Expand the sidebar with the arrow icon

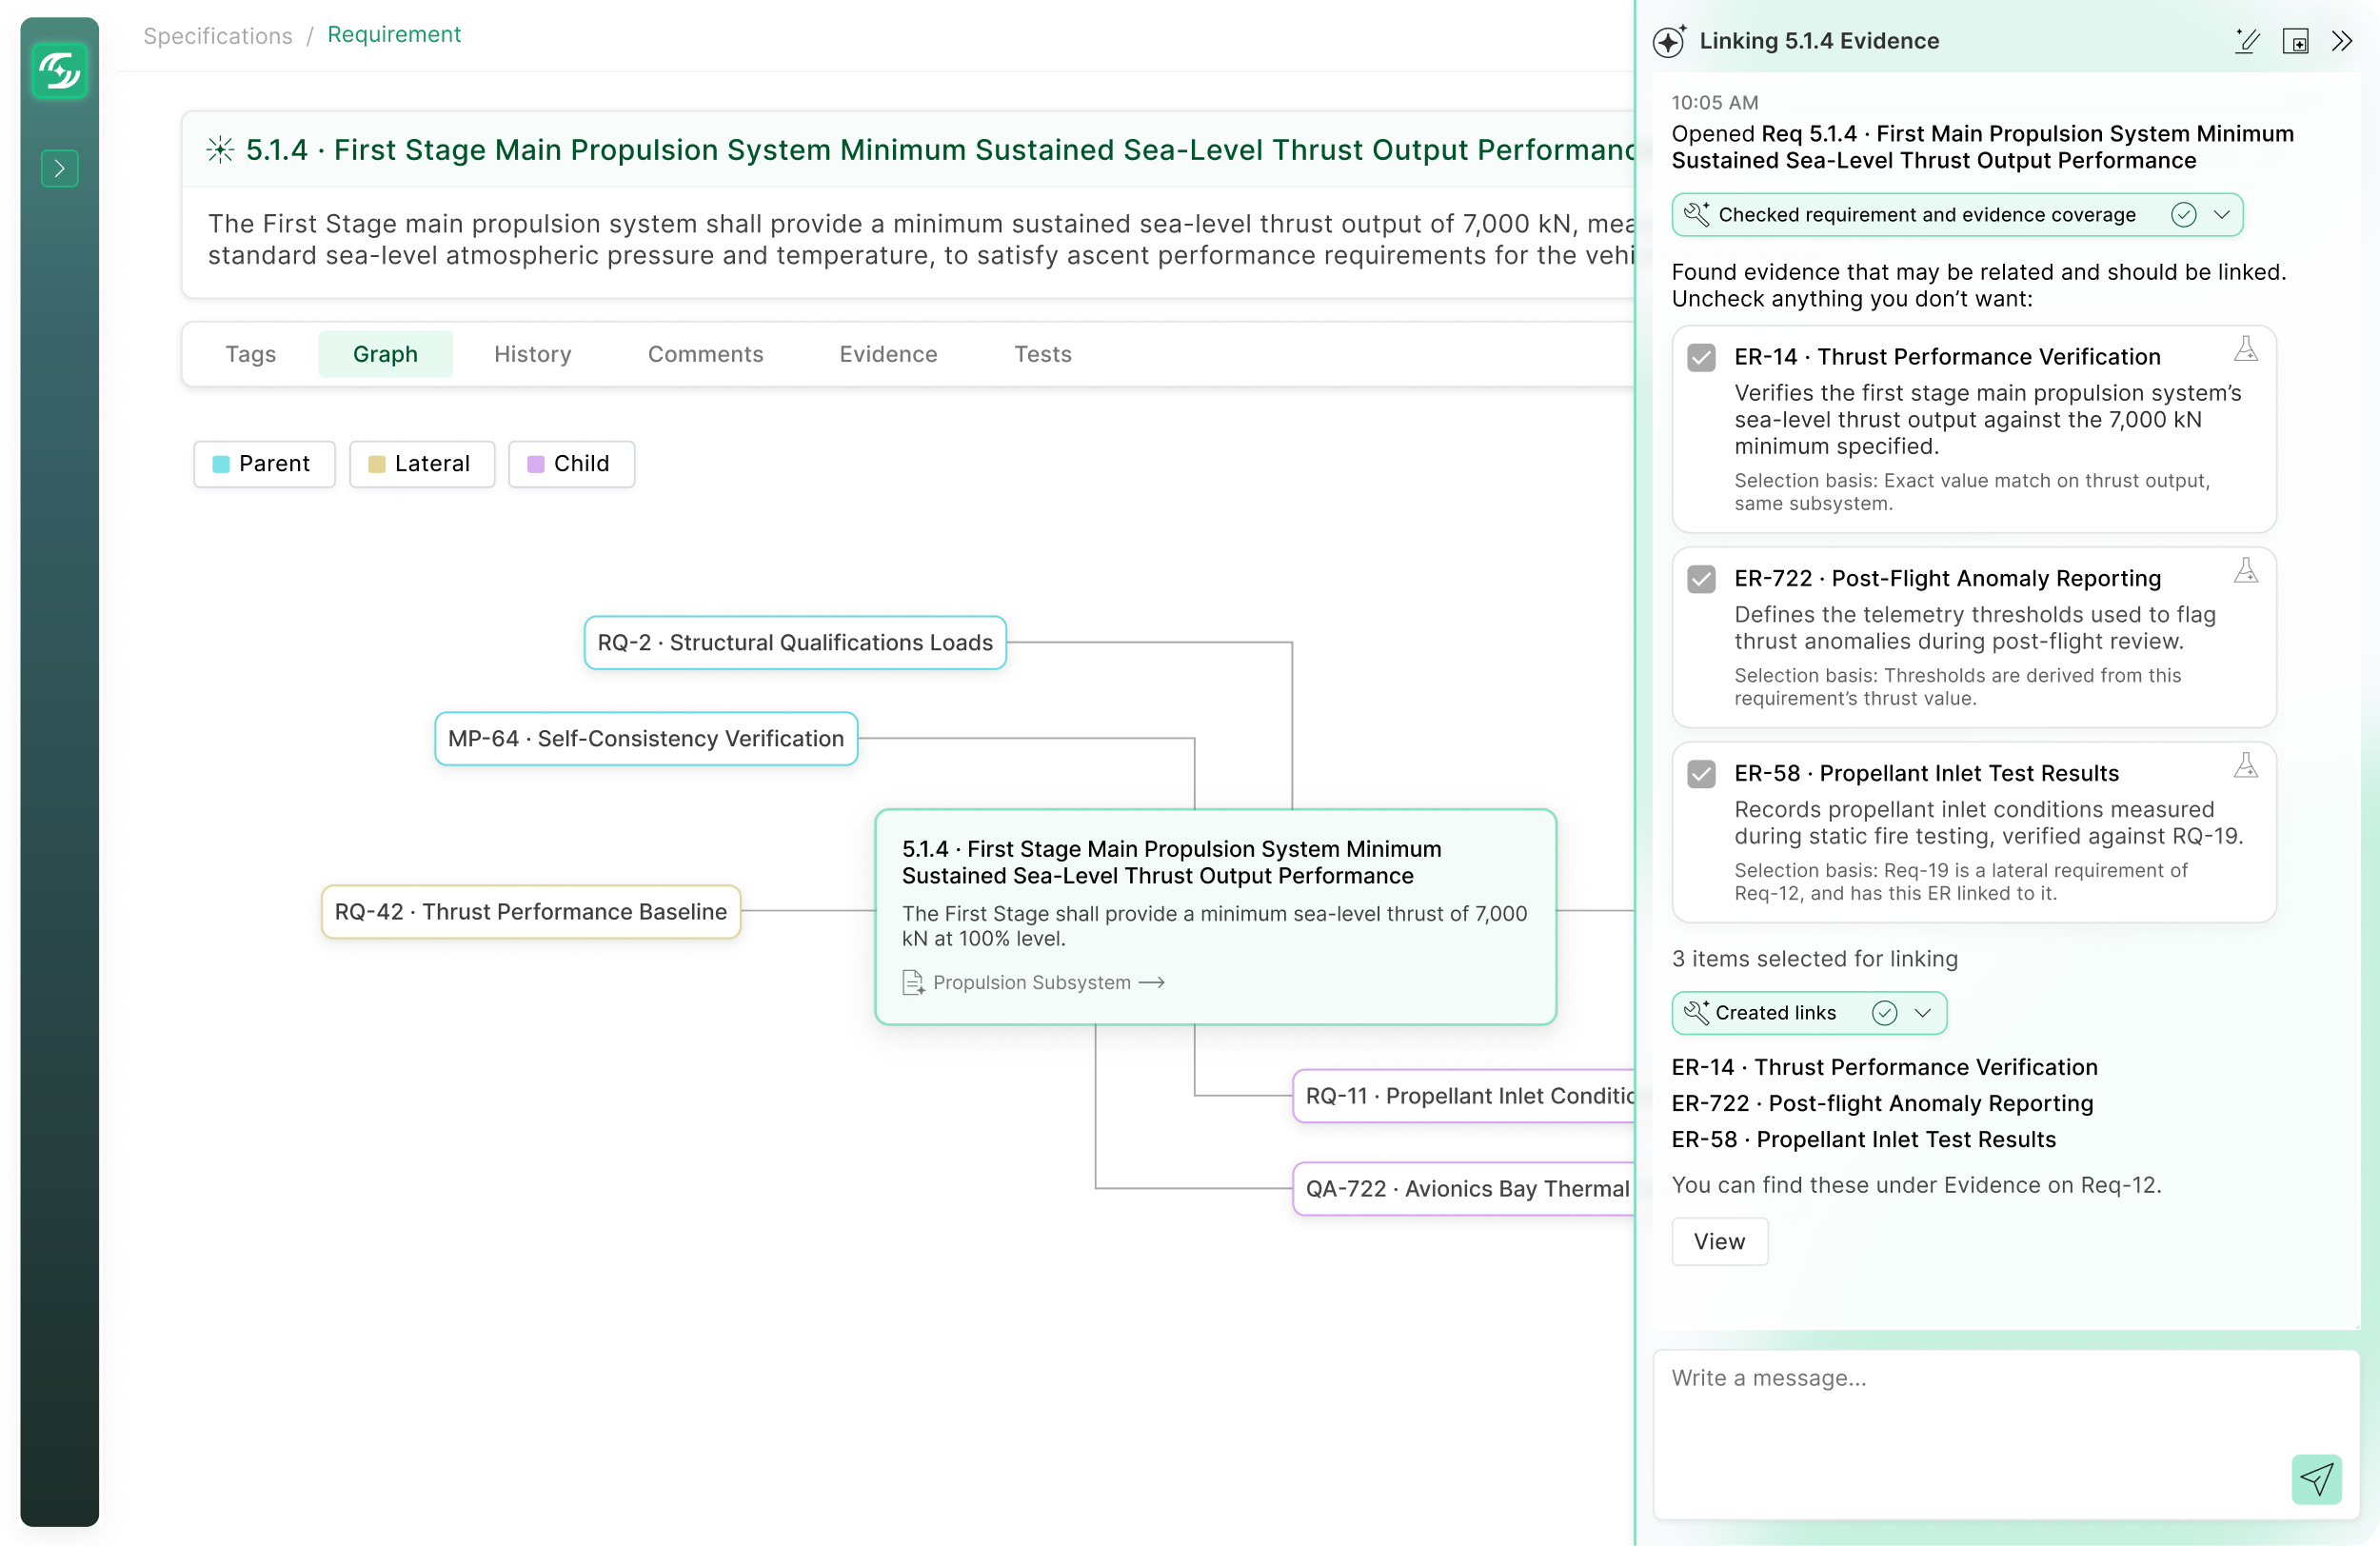tap(60, 168)
